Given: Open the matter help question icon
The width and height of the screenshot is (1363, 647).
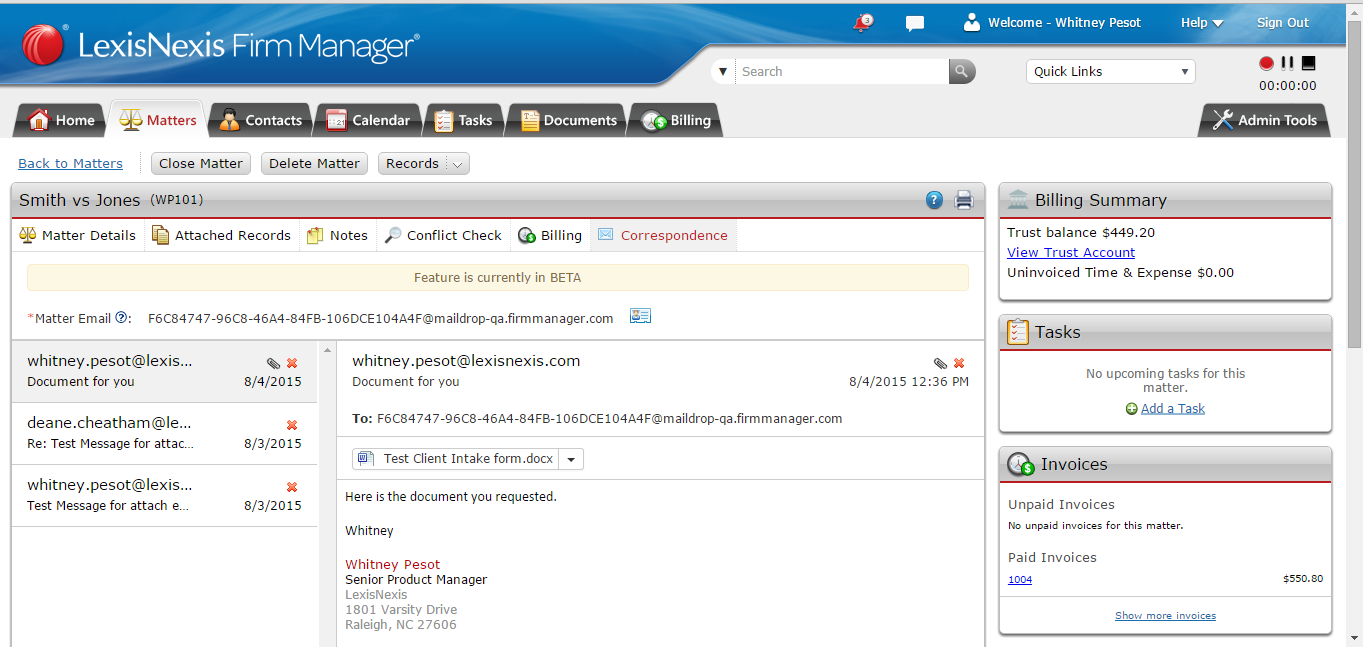Looking at the screenshot, I should tap(934, 200).
